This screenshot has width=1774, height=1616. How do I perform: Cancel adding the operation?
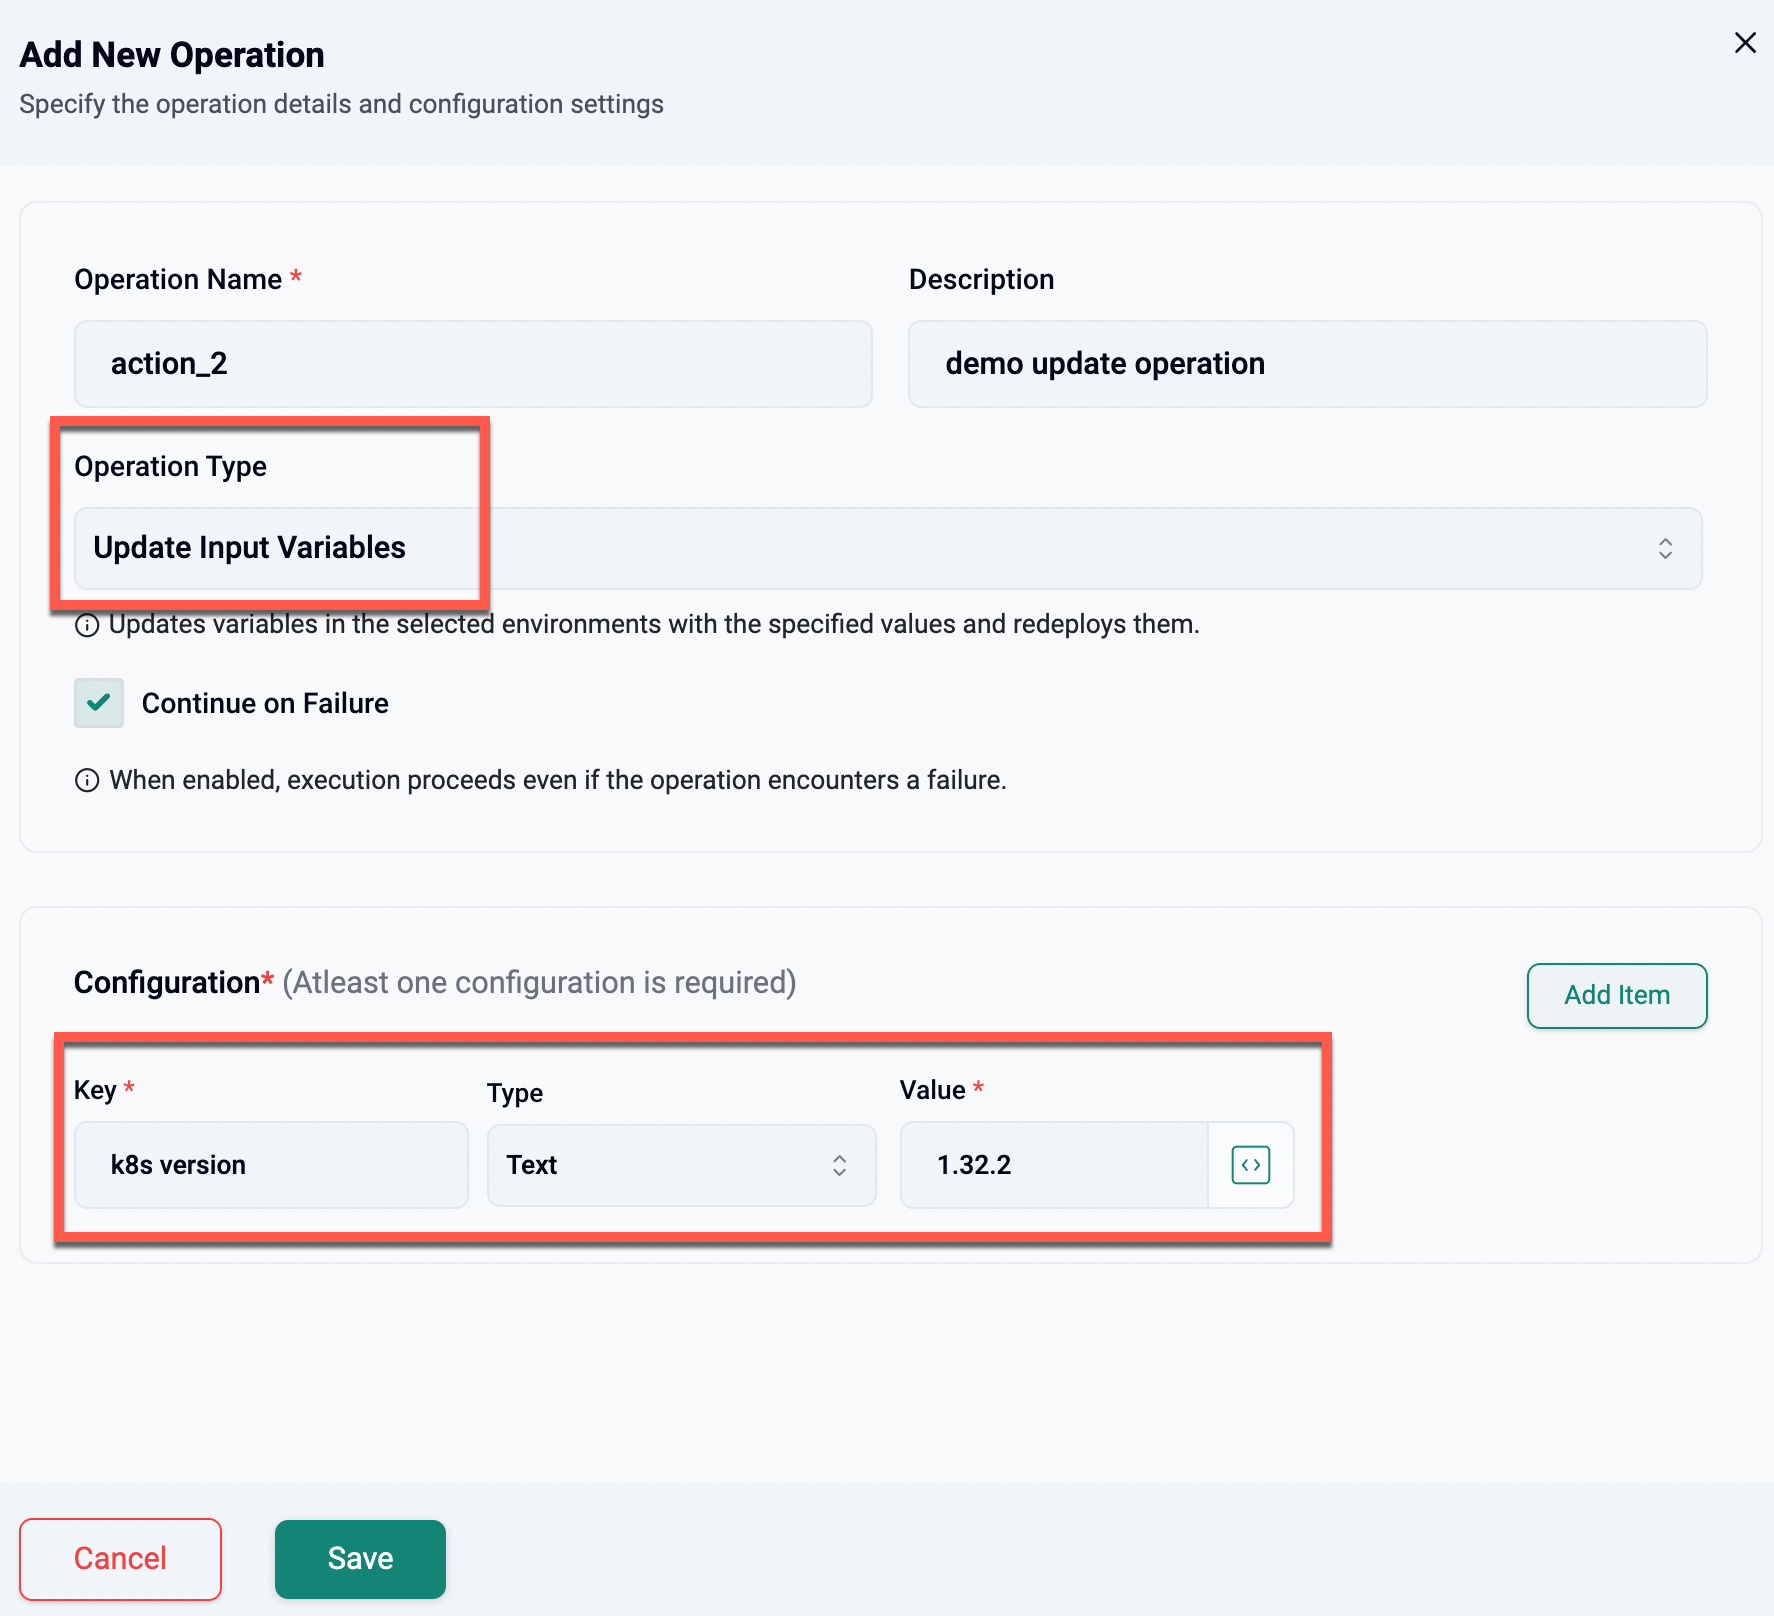click(x=121, y=1559)
